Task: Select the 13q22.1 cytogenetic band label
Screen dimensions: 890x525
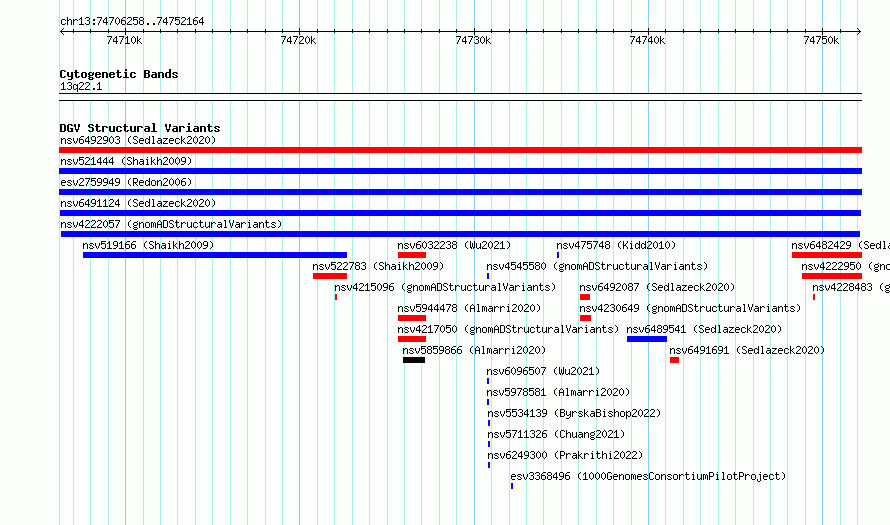Action: pos(81,86)
